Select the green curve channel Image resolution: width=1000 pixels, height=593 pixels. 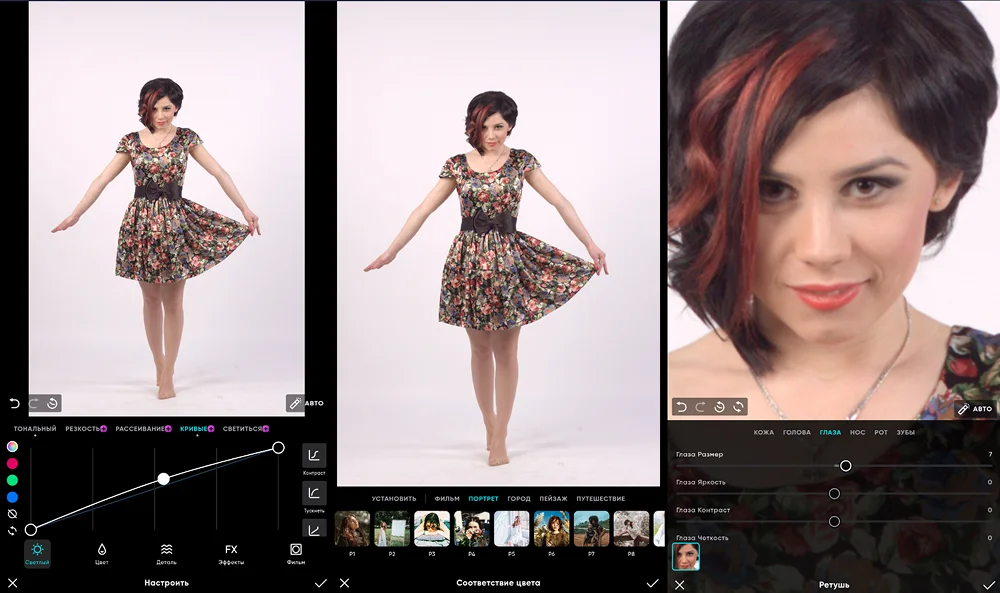click(x=12, y=480)
